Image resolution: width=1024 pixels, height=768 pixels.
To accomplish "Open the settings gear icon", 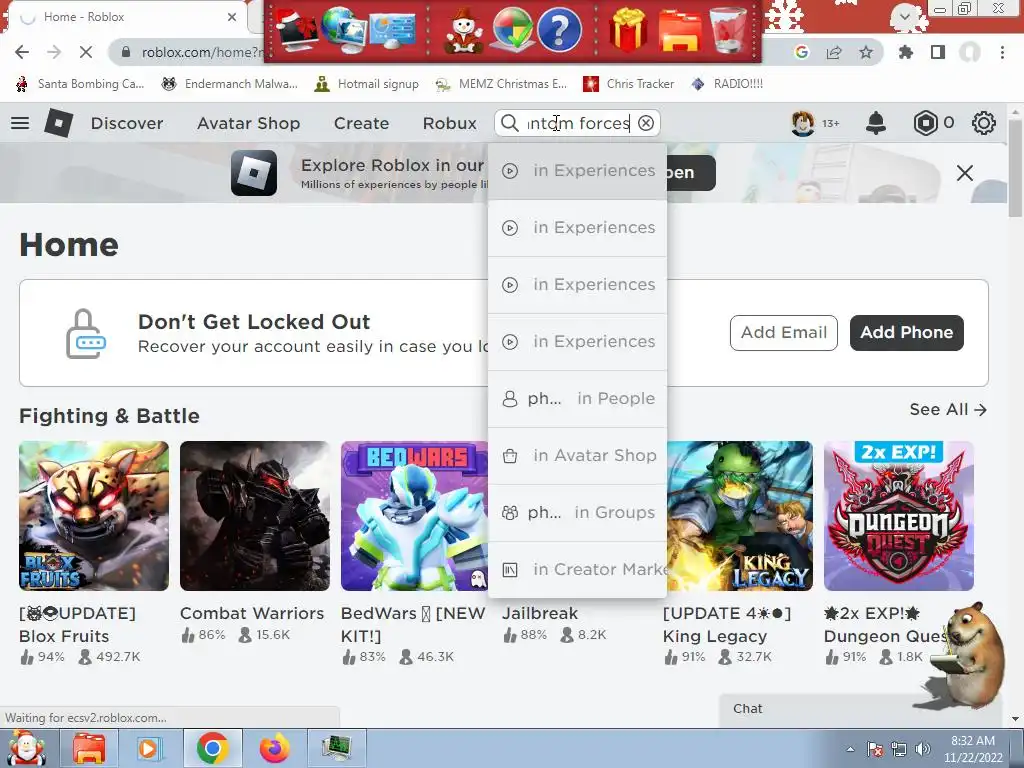I will point(984,123).
